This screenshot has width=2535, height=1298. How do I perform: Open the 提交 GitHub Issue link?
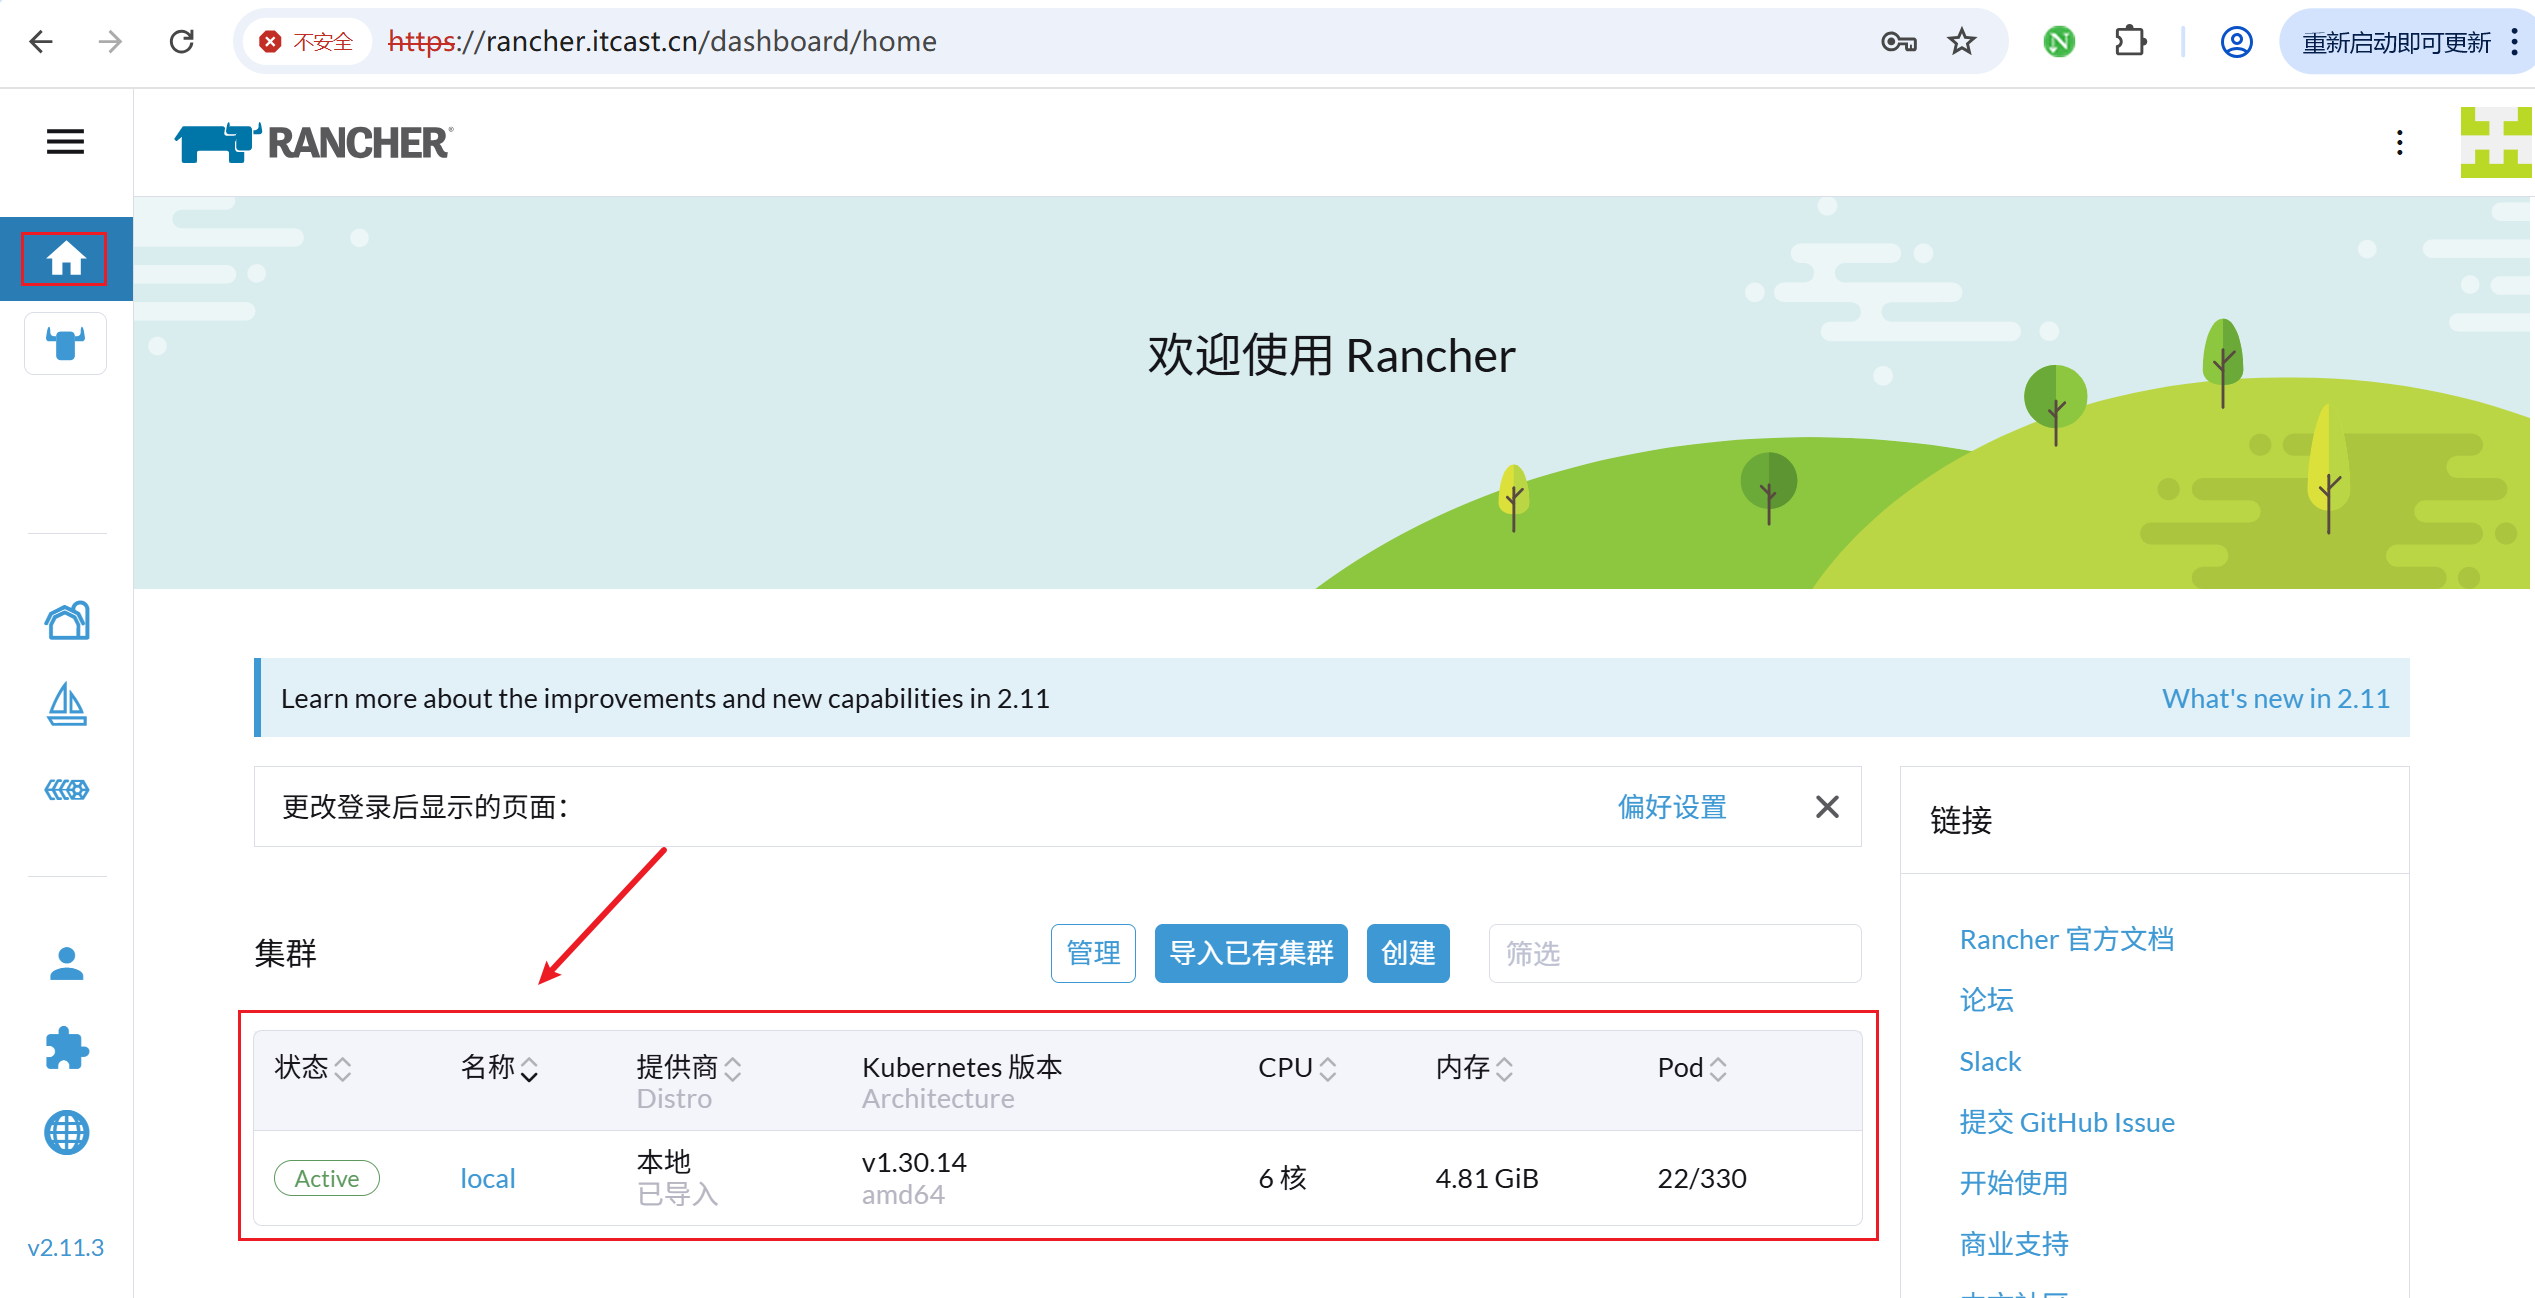point(2067,1122)
